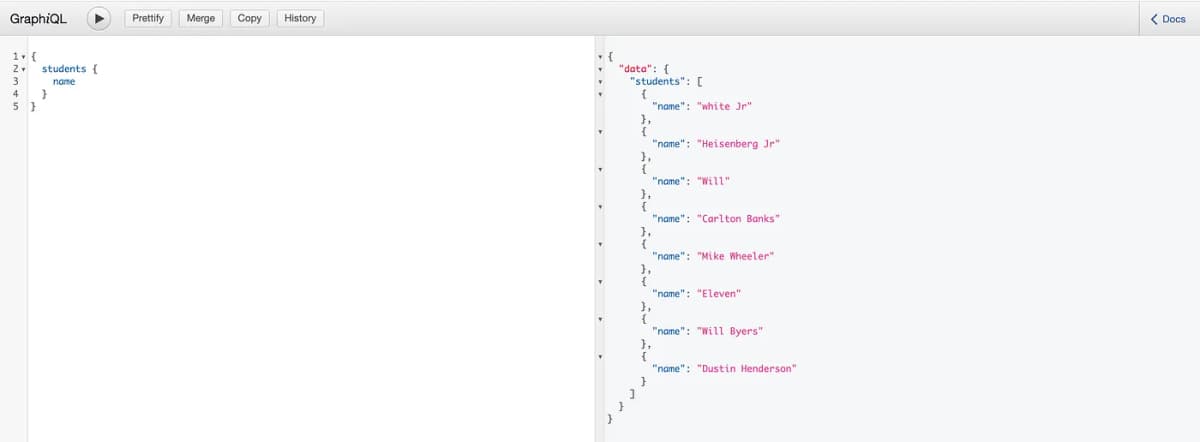1200x442 pixels.
Task: Open the Docs sidebar
Action: coord(1168,18)
